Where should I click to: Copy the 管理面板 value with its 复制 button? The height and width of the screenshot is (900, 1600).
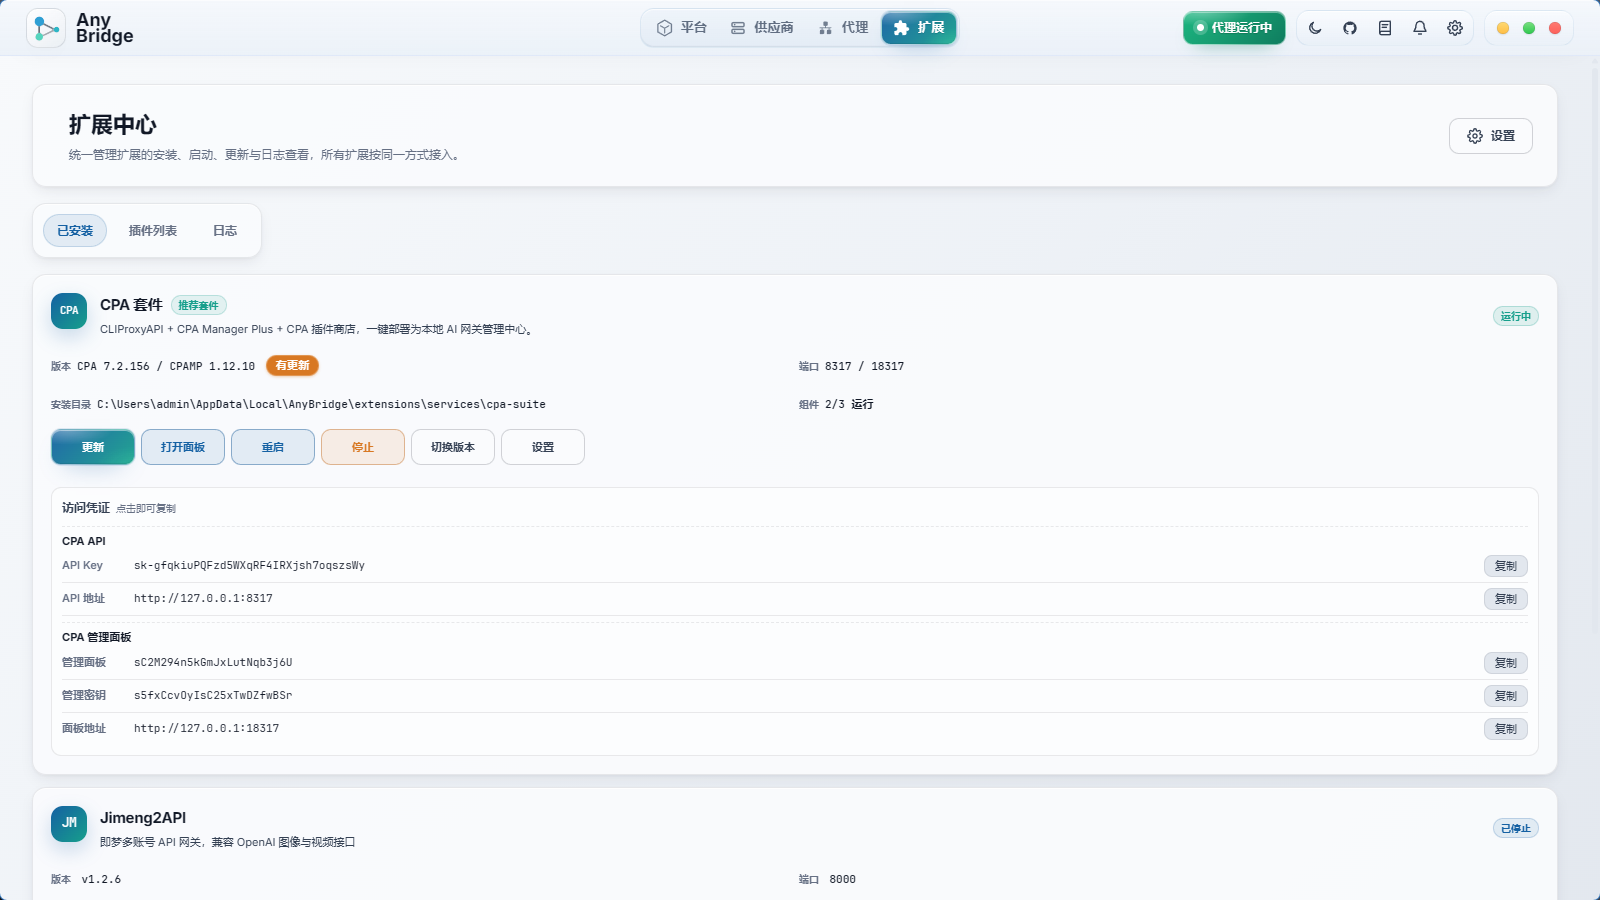click(1506, 663)
